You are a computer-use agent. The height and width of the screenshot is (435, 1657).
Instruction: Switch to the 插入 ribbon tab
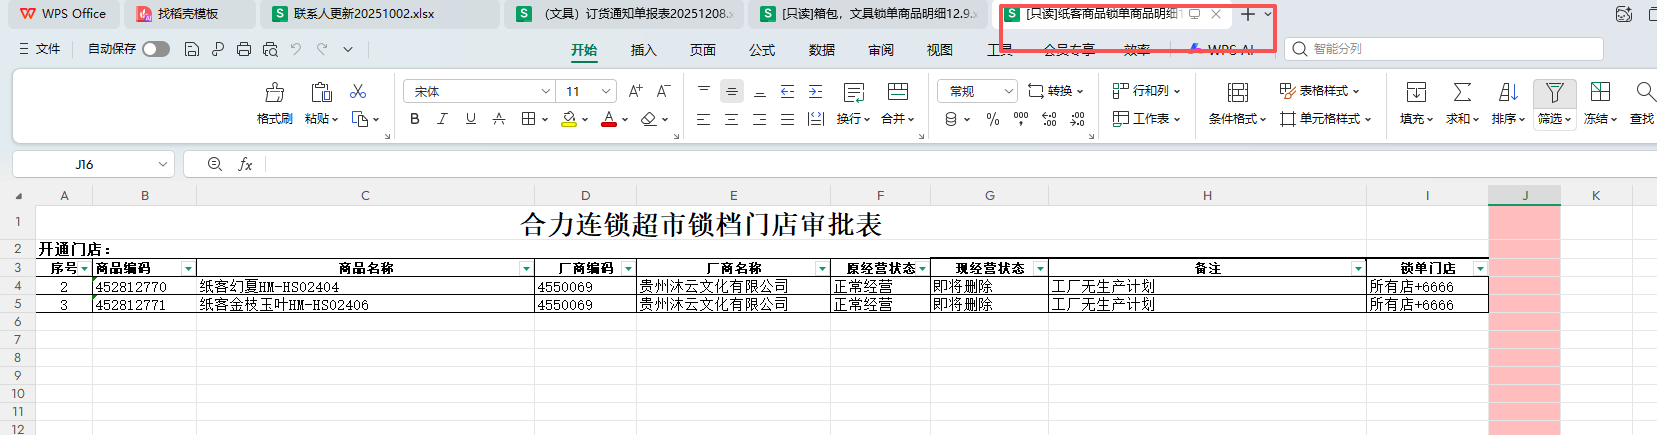pos(643,50)
